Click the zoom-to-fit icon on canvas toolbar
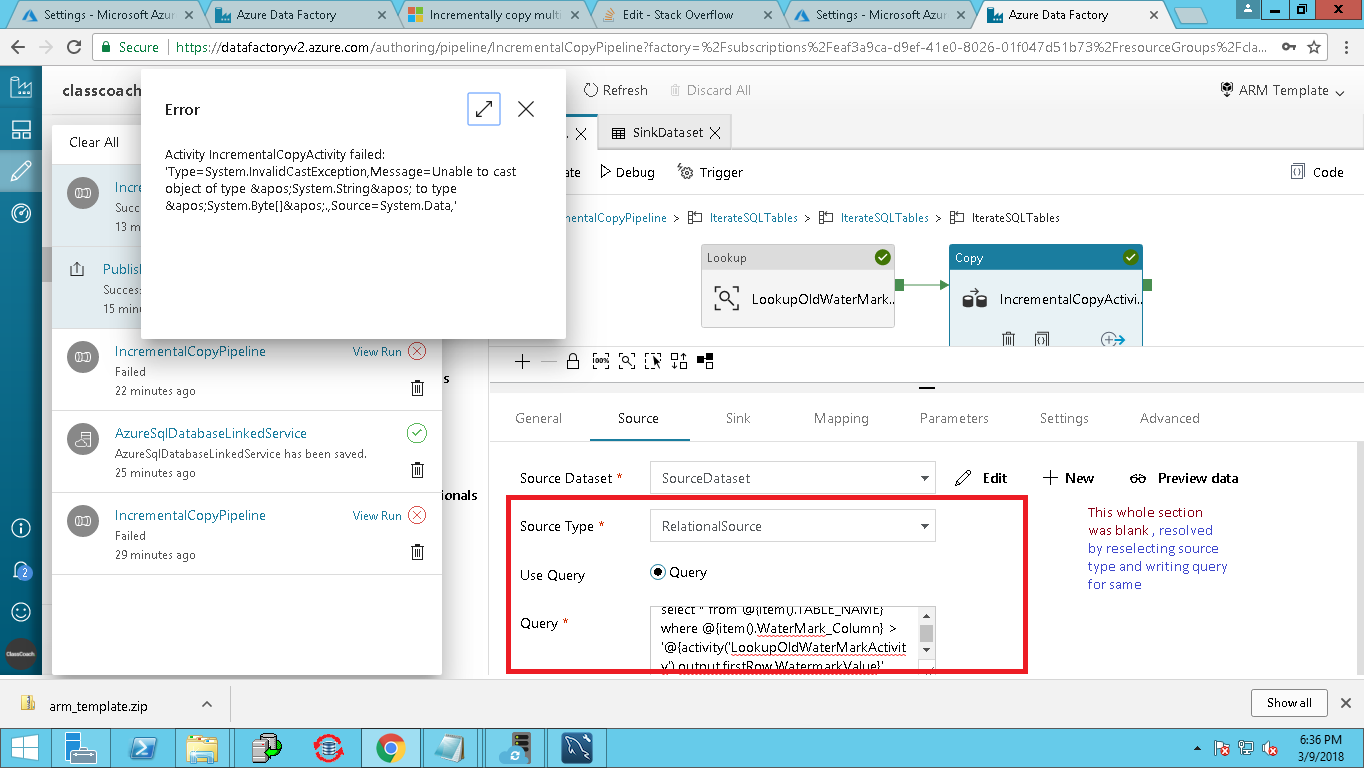Viewport: 1364px width, 768px height. [627, 361]
